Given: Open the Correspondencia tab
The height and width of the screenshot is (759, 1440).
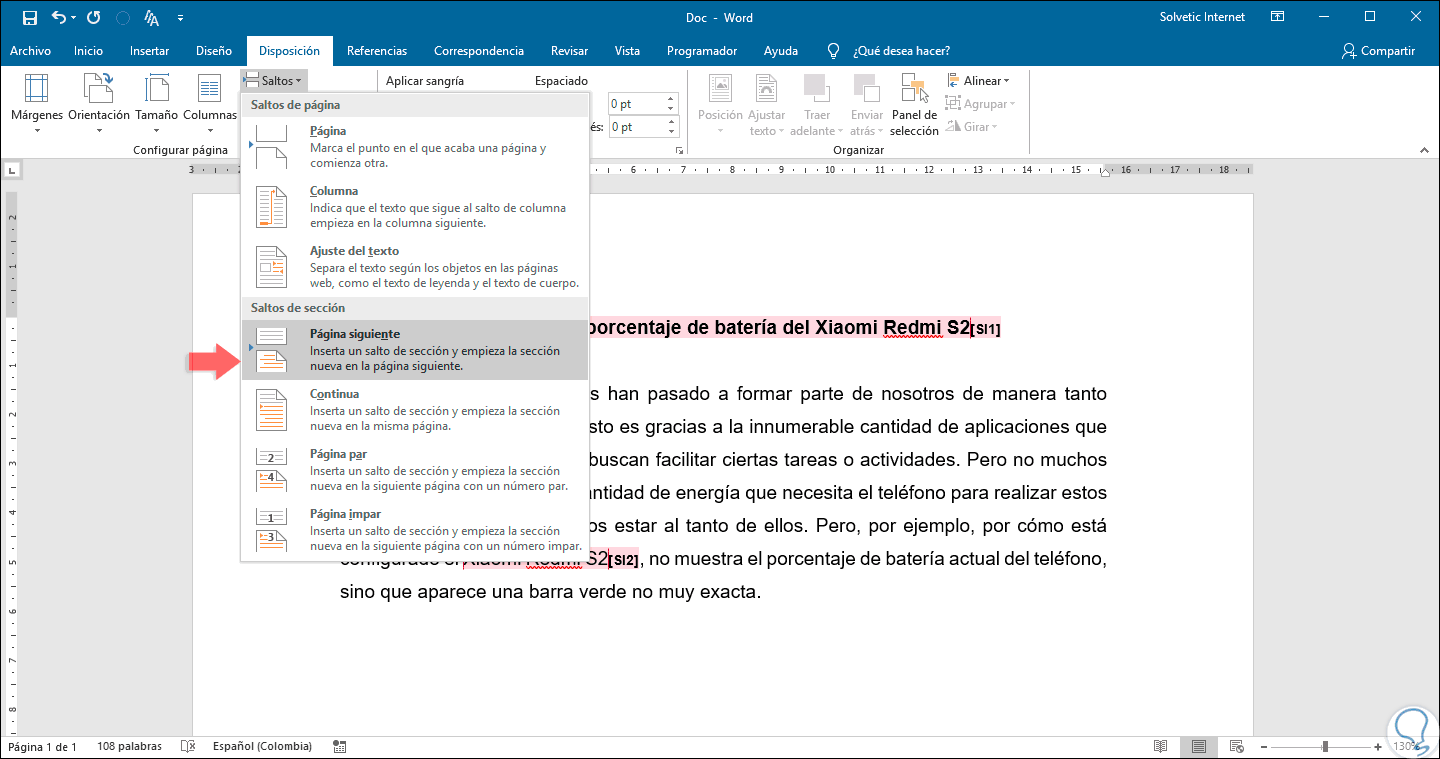Looking at the screenshot, I should click(x=479, y=51).
